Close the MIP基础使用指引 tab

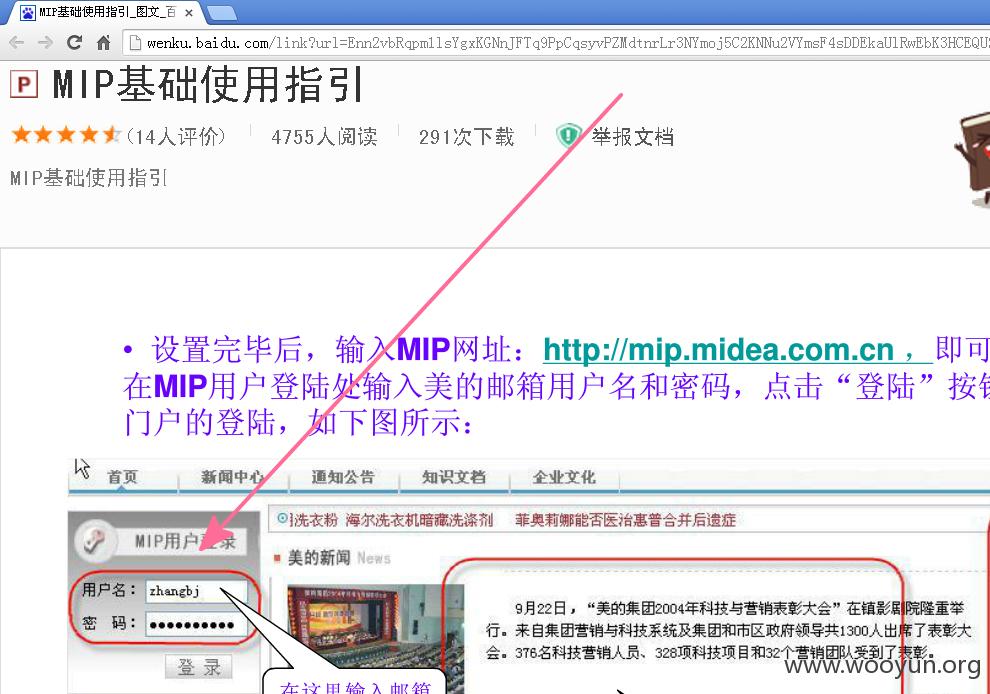(188, 13)
